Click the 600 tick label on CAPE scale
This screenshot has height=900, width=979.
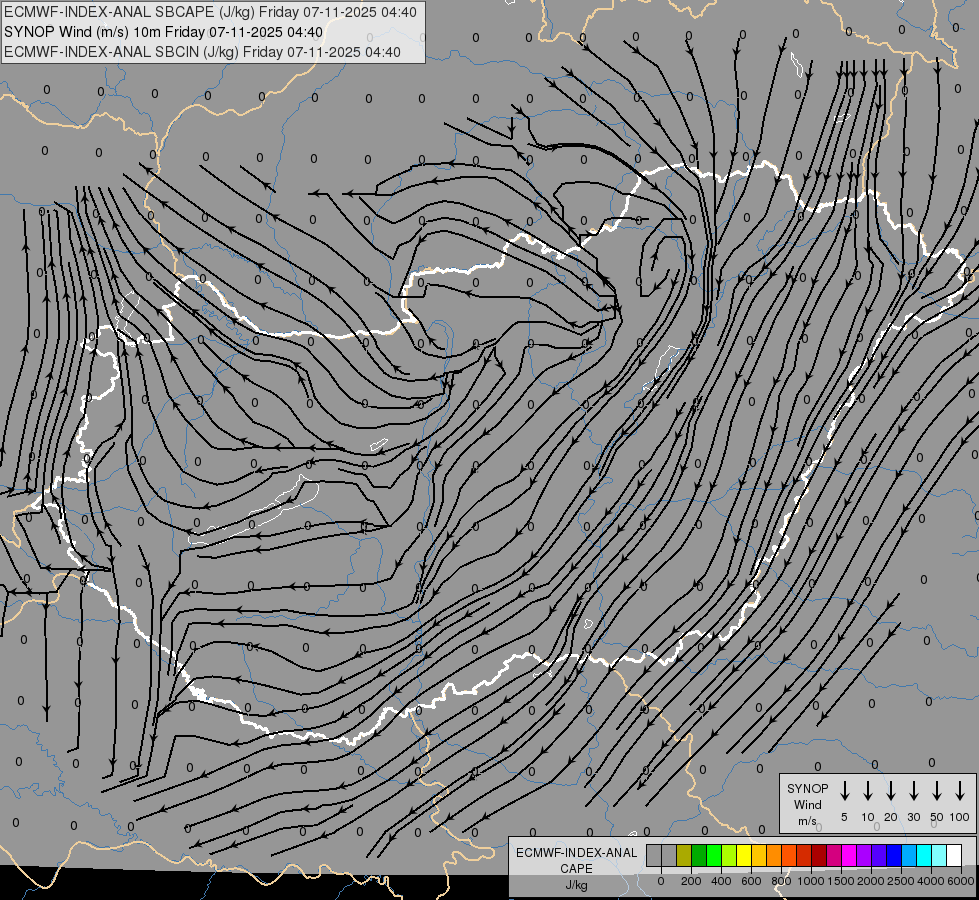pos(751,881)
